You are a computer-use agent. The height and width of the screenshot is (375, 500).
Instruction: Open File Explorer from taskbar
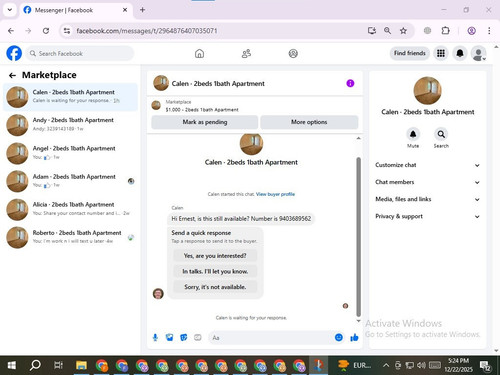[81, 366]
